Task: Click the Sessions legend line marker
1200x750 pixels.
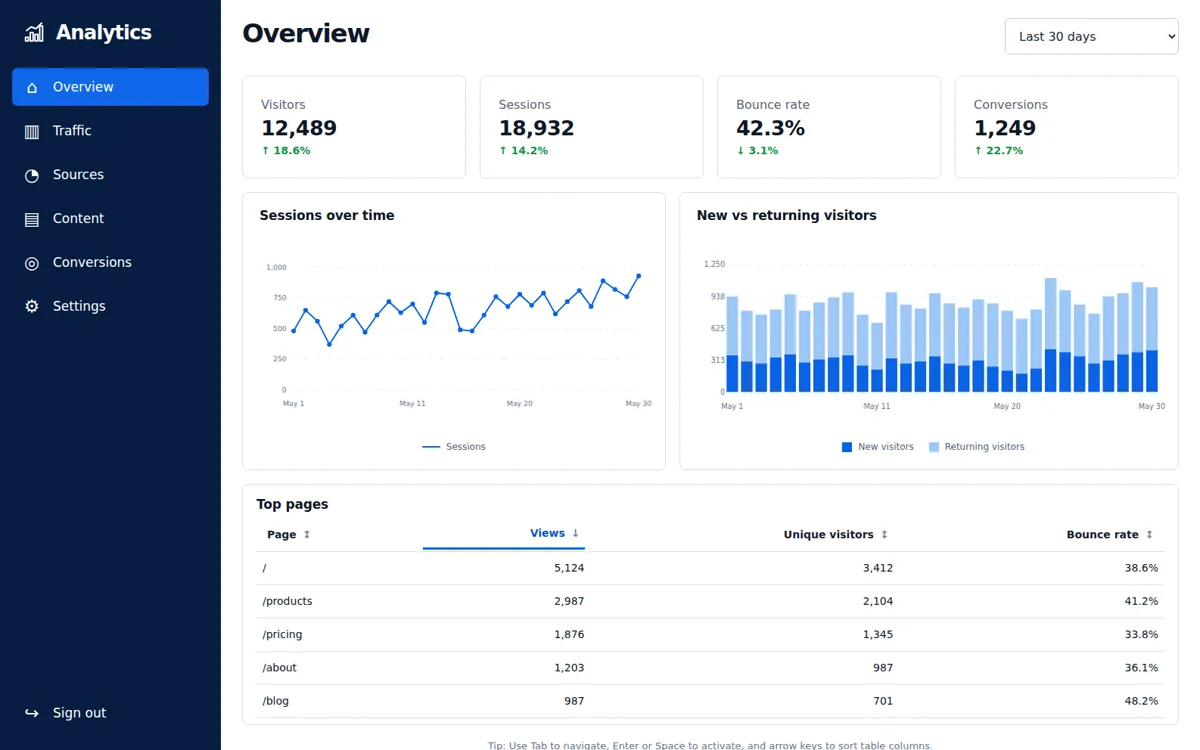Action: pyautogui.click(x=431, y=447)
